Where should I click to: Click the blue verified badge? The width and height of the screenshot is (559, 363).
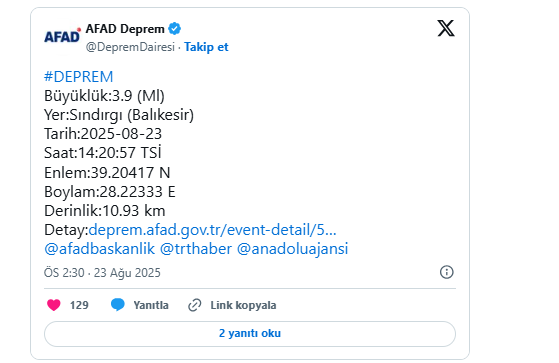[174, 29]
